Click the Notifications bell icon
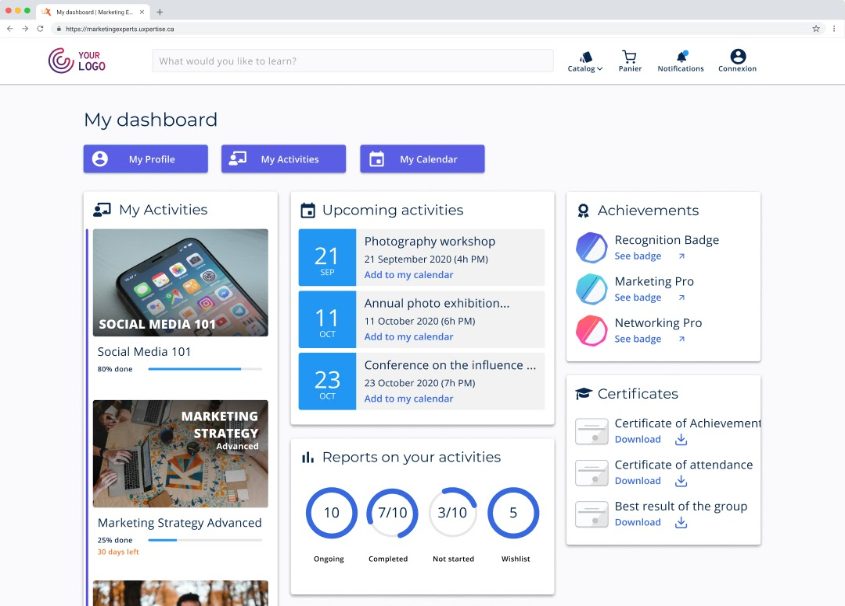 click(681, 57)
